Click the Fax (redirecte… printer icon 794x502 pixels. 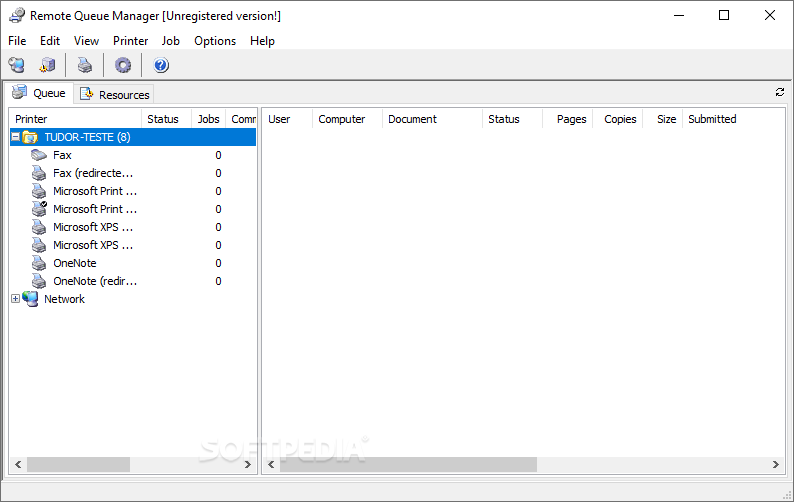39,173
